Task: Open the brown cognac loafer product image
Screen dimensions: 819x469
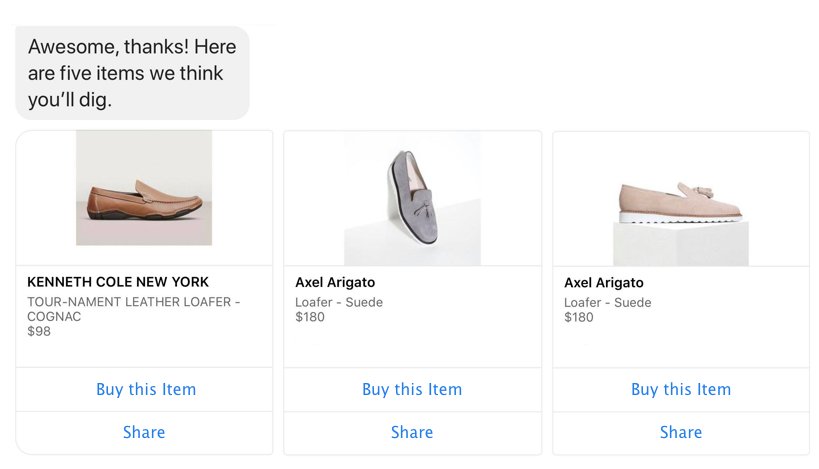Action: click(x=144, y=188)
